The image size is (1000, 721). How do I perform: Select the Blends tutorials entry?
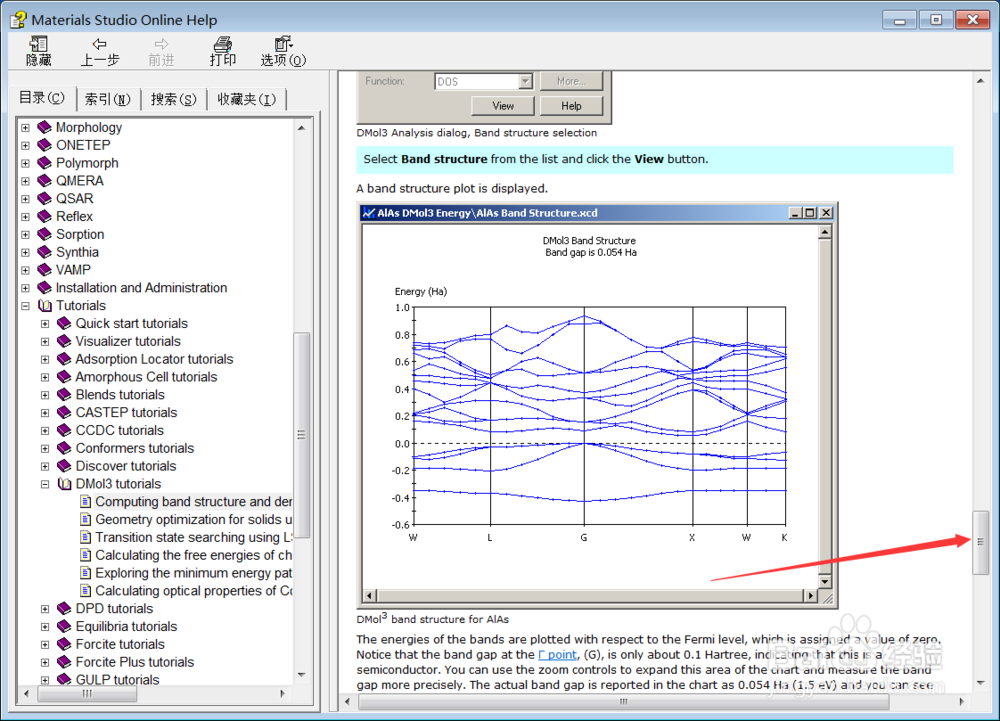tap(120, 395)
